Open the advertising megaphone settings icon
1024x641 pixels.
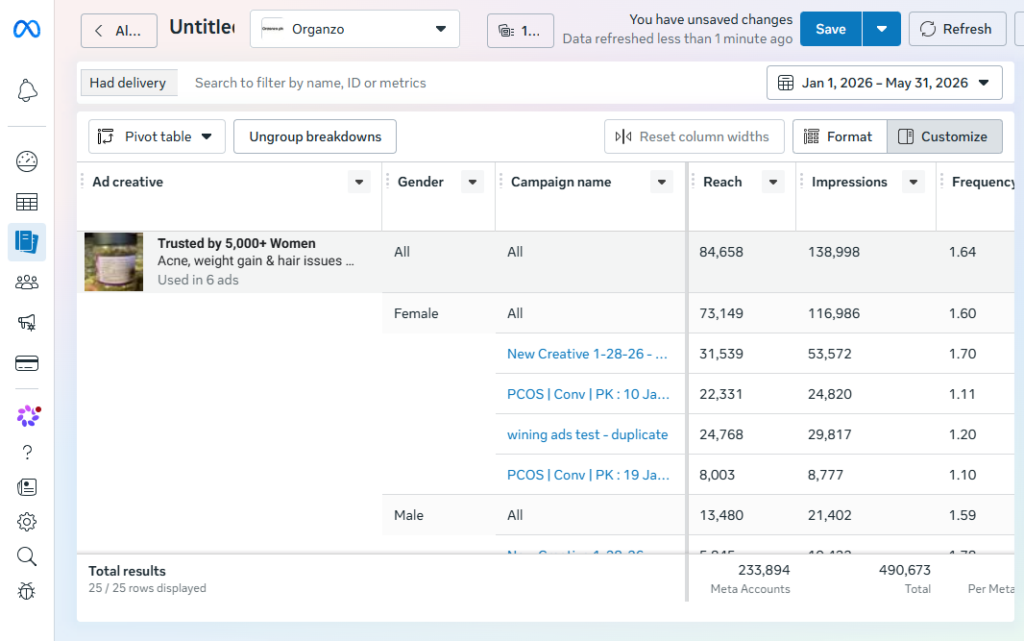27,322
